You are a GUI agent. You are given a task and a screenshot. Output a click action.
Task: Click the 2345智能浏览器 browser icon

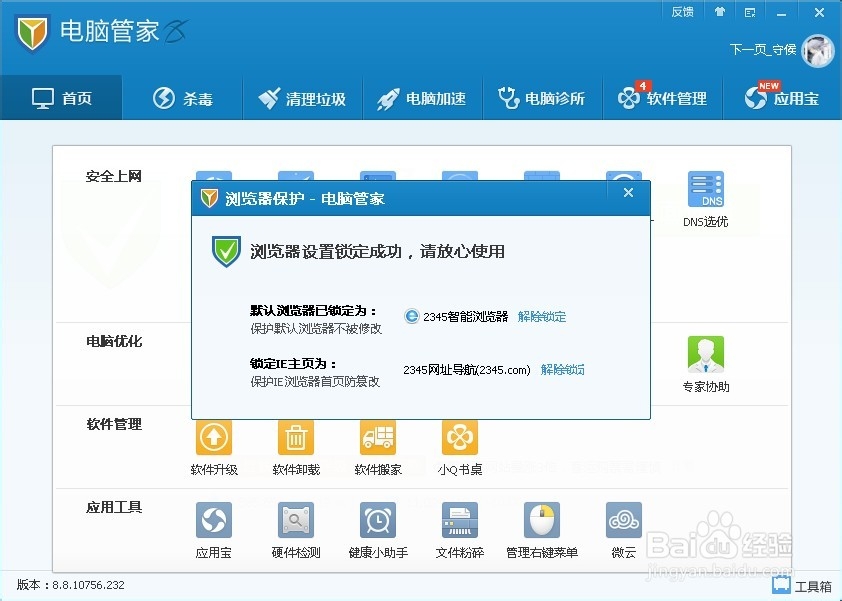(x=411, y=316)
